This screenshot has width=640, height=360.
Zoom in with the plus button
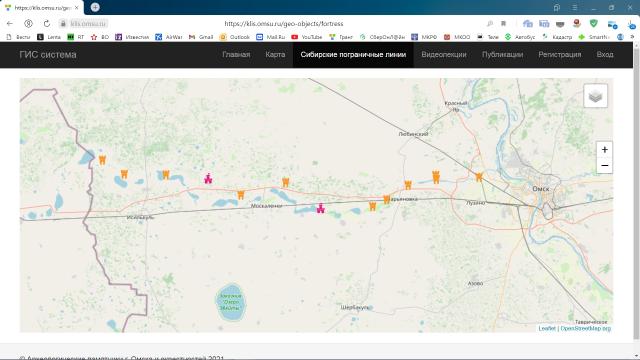pos(604,150)
